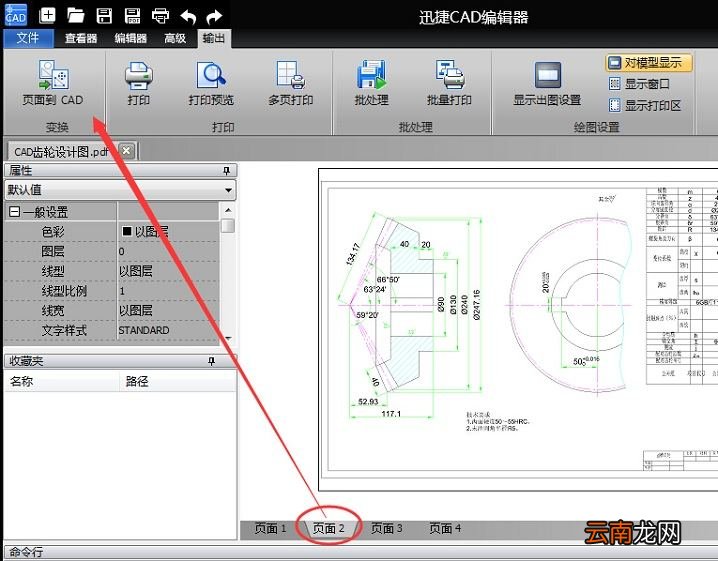Pin the 收藏夹 favorites panel
This screenshot has width=718, height=561.
point(212,361)
